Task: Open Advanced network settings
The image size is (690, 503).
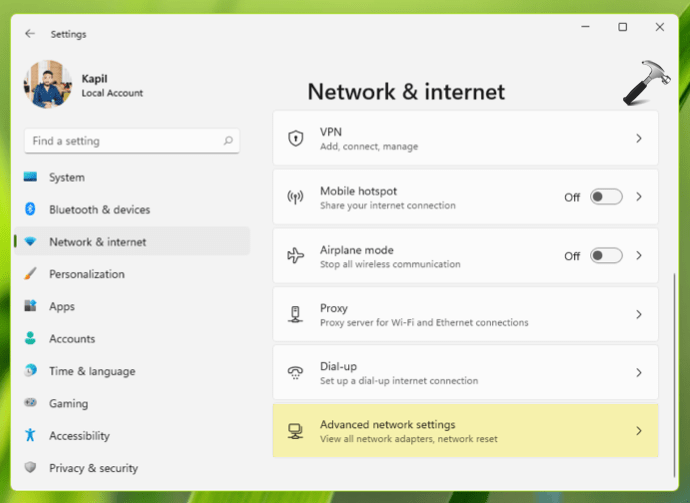Action: point(466,431)
